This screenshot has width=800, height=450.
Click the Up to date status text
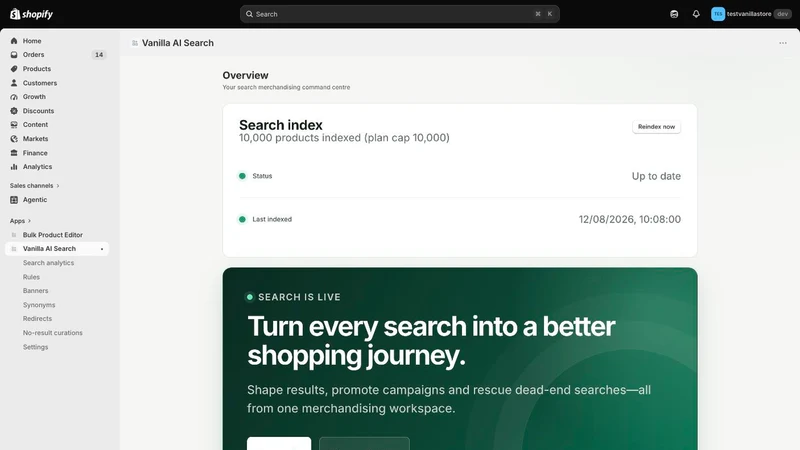656,176
